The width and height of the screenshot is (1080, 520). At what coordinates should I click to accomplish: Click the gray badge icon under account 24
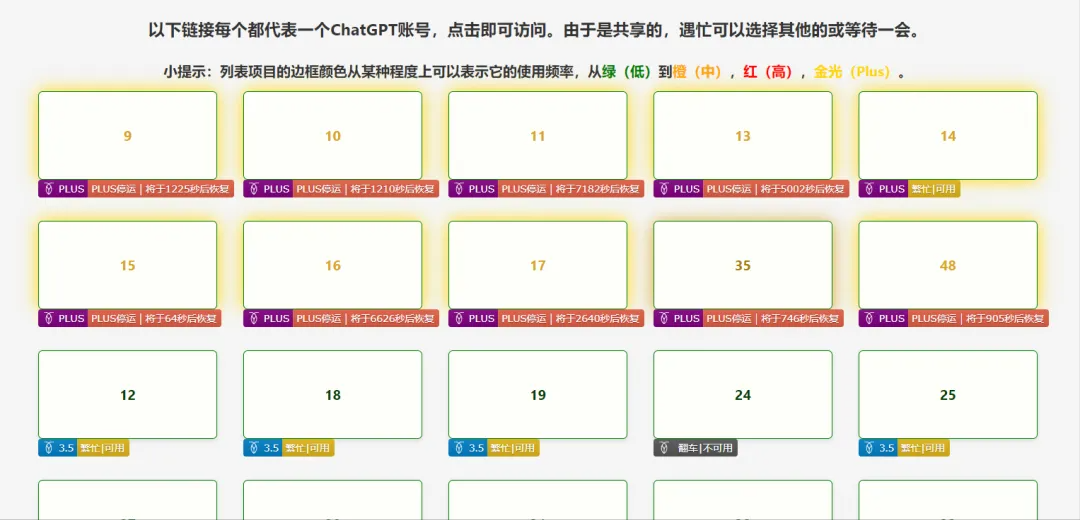(664, 448)
